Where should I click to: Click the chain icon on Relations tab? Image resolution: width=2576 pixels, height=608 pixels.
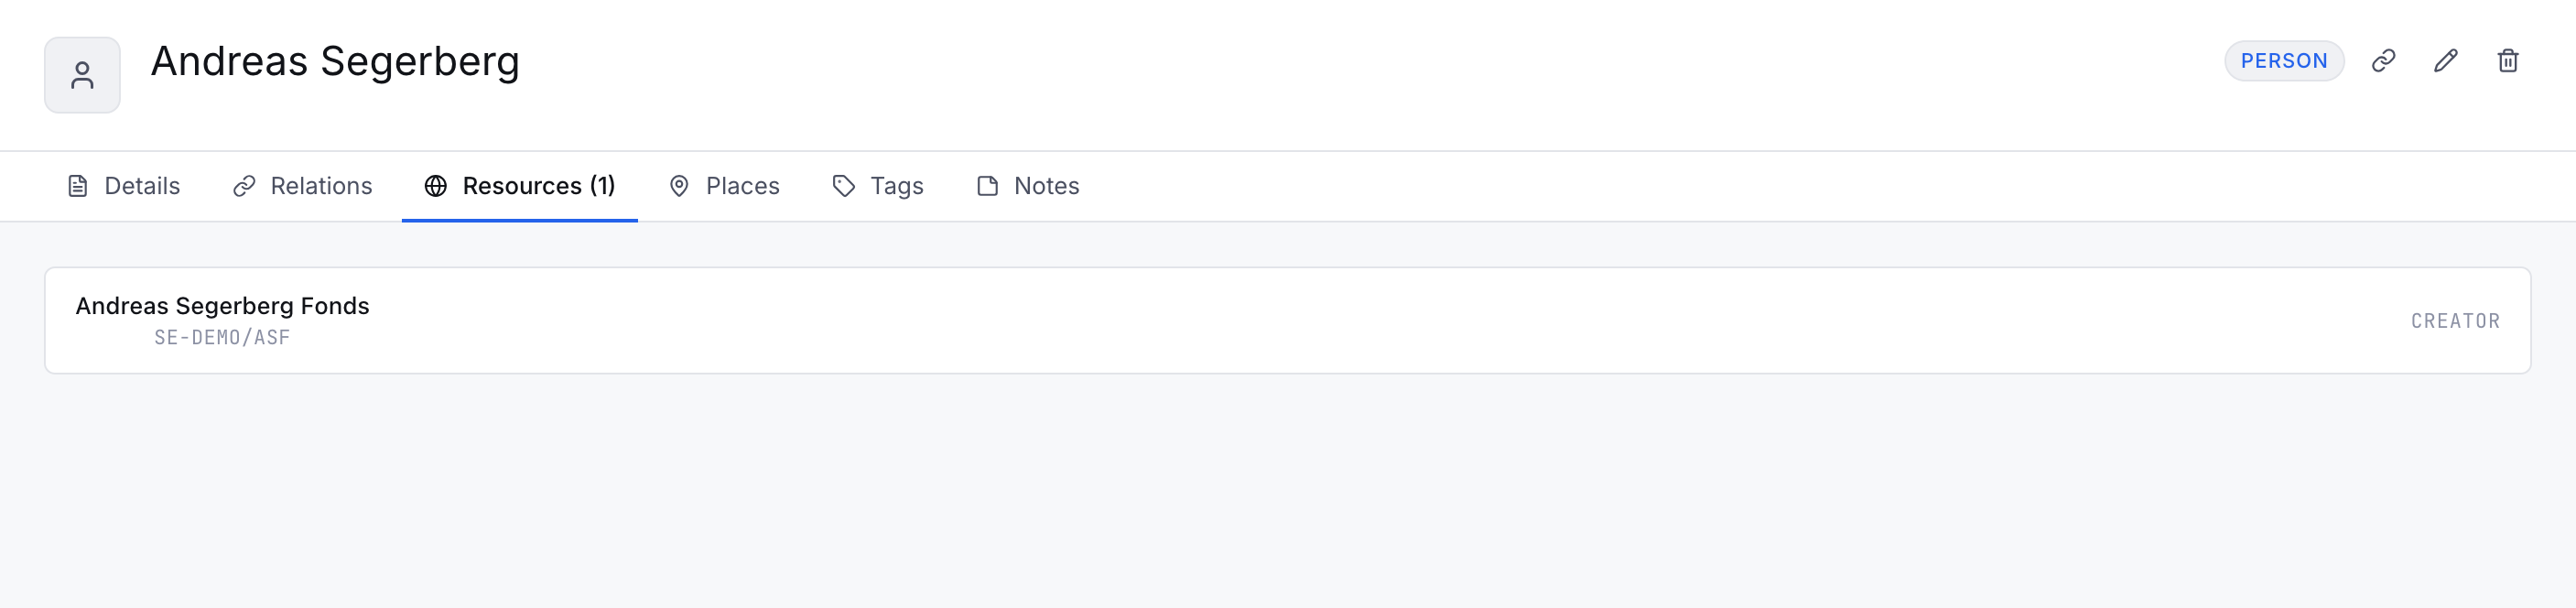tap(244, 186)
